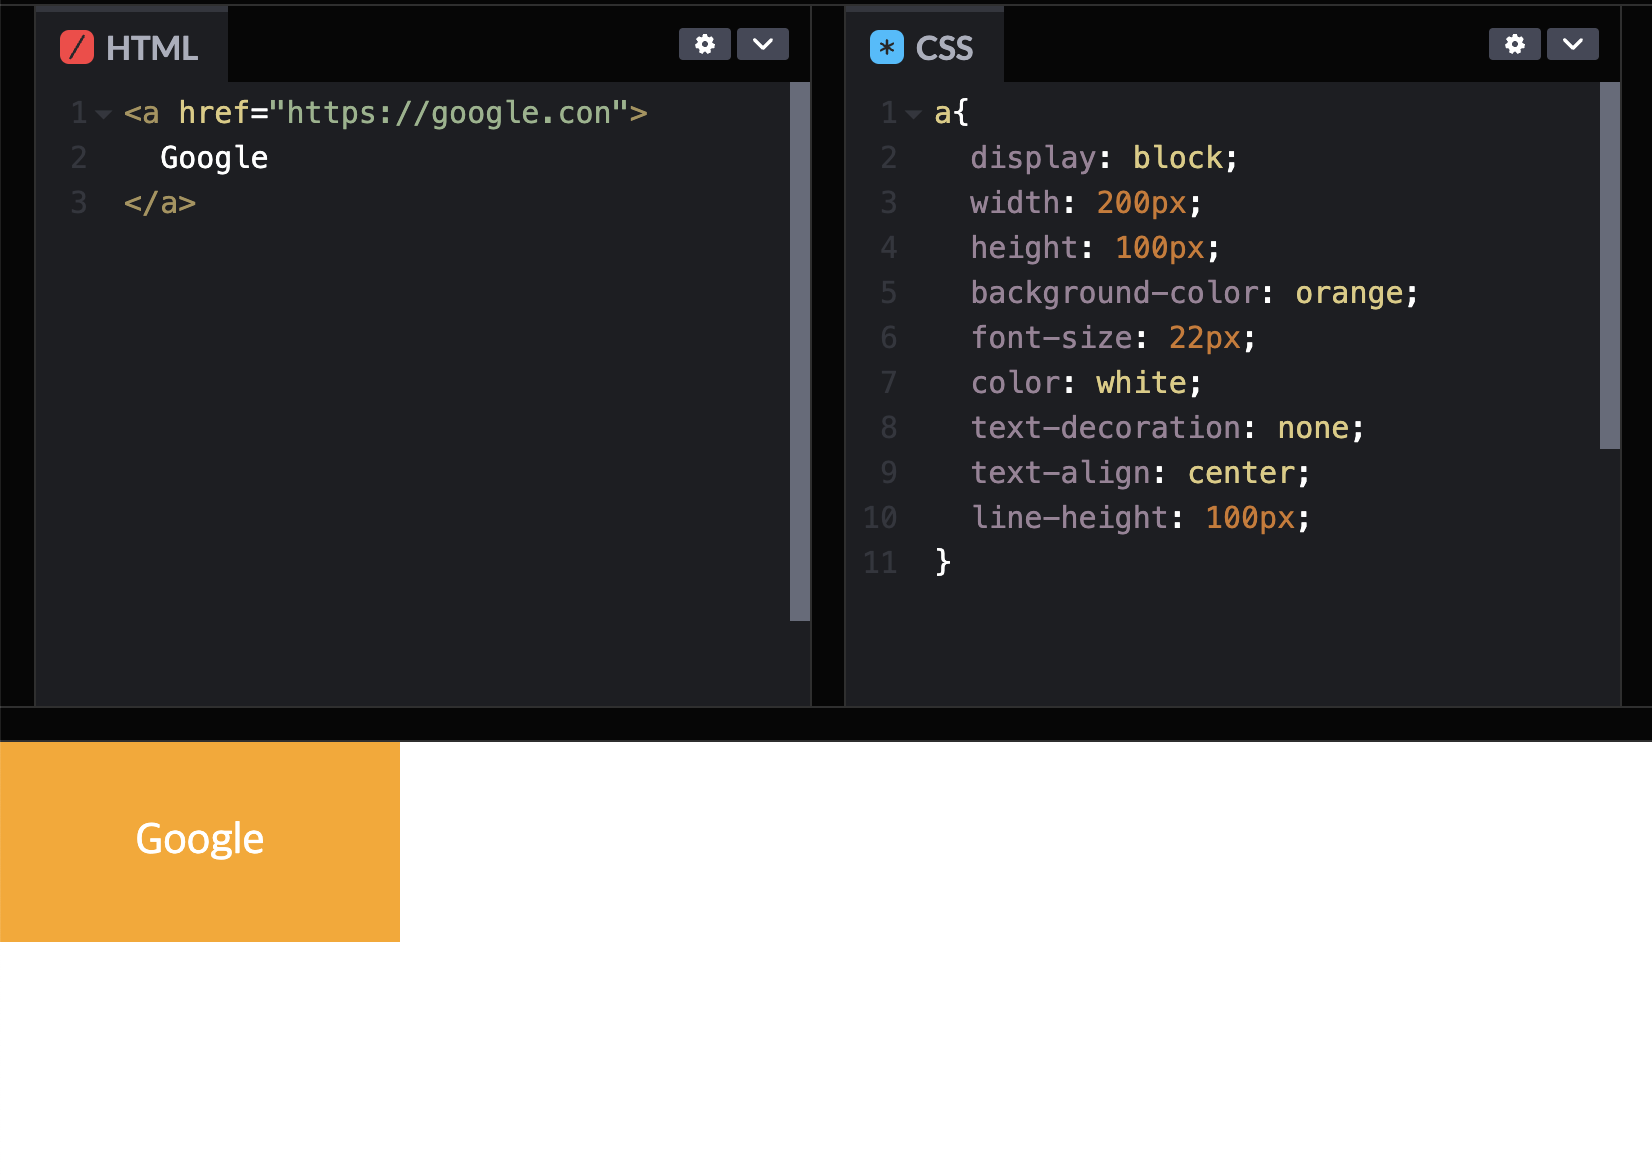Expand CSS panel chevron dropdown
The height and width of the screenshot is (1176, 1652).
[1573, 44]
